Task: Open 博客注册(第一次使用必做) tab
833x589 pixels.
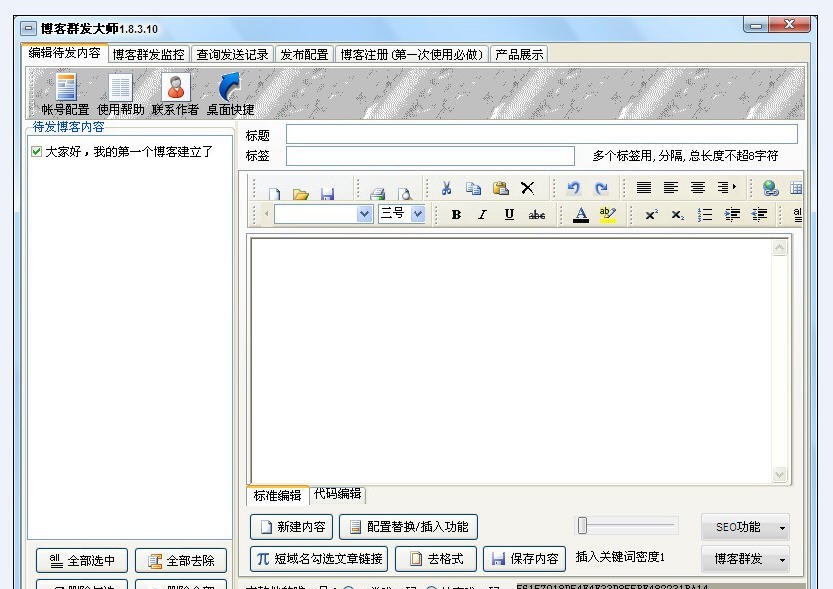Action: pyautogui.click(x=411, y=55)
